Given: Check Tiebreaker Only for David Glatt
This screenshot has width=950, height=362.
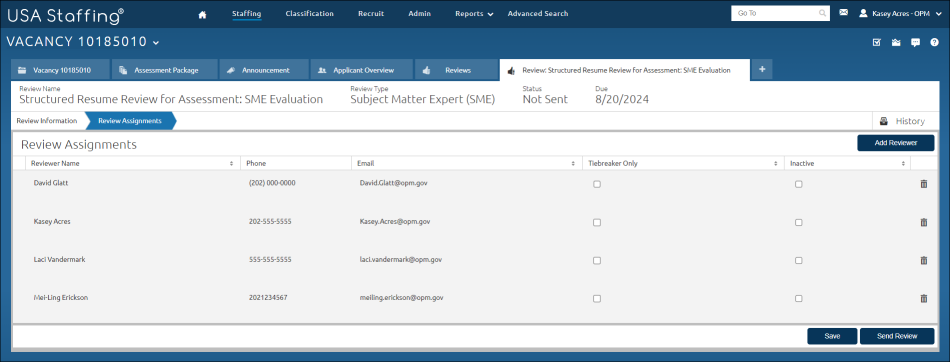Looking at the screenshot, I should (x=597, y=184).
